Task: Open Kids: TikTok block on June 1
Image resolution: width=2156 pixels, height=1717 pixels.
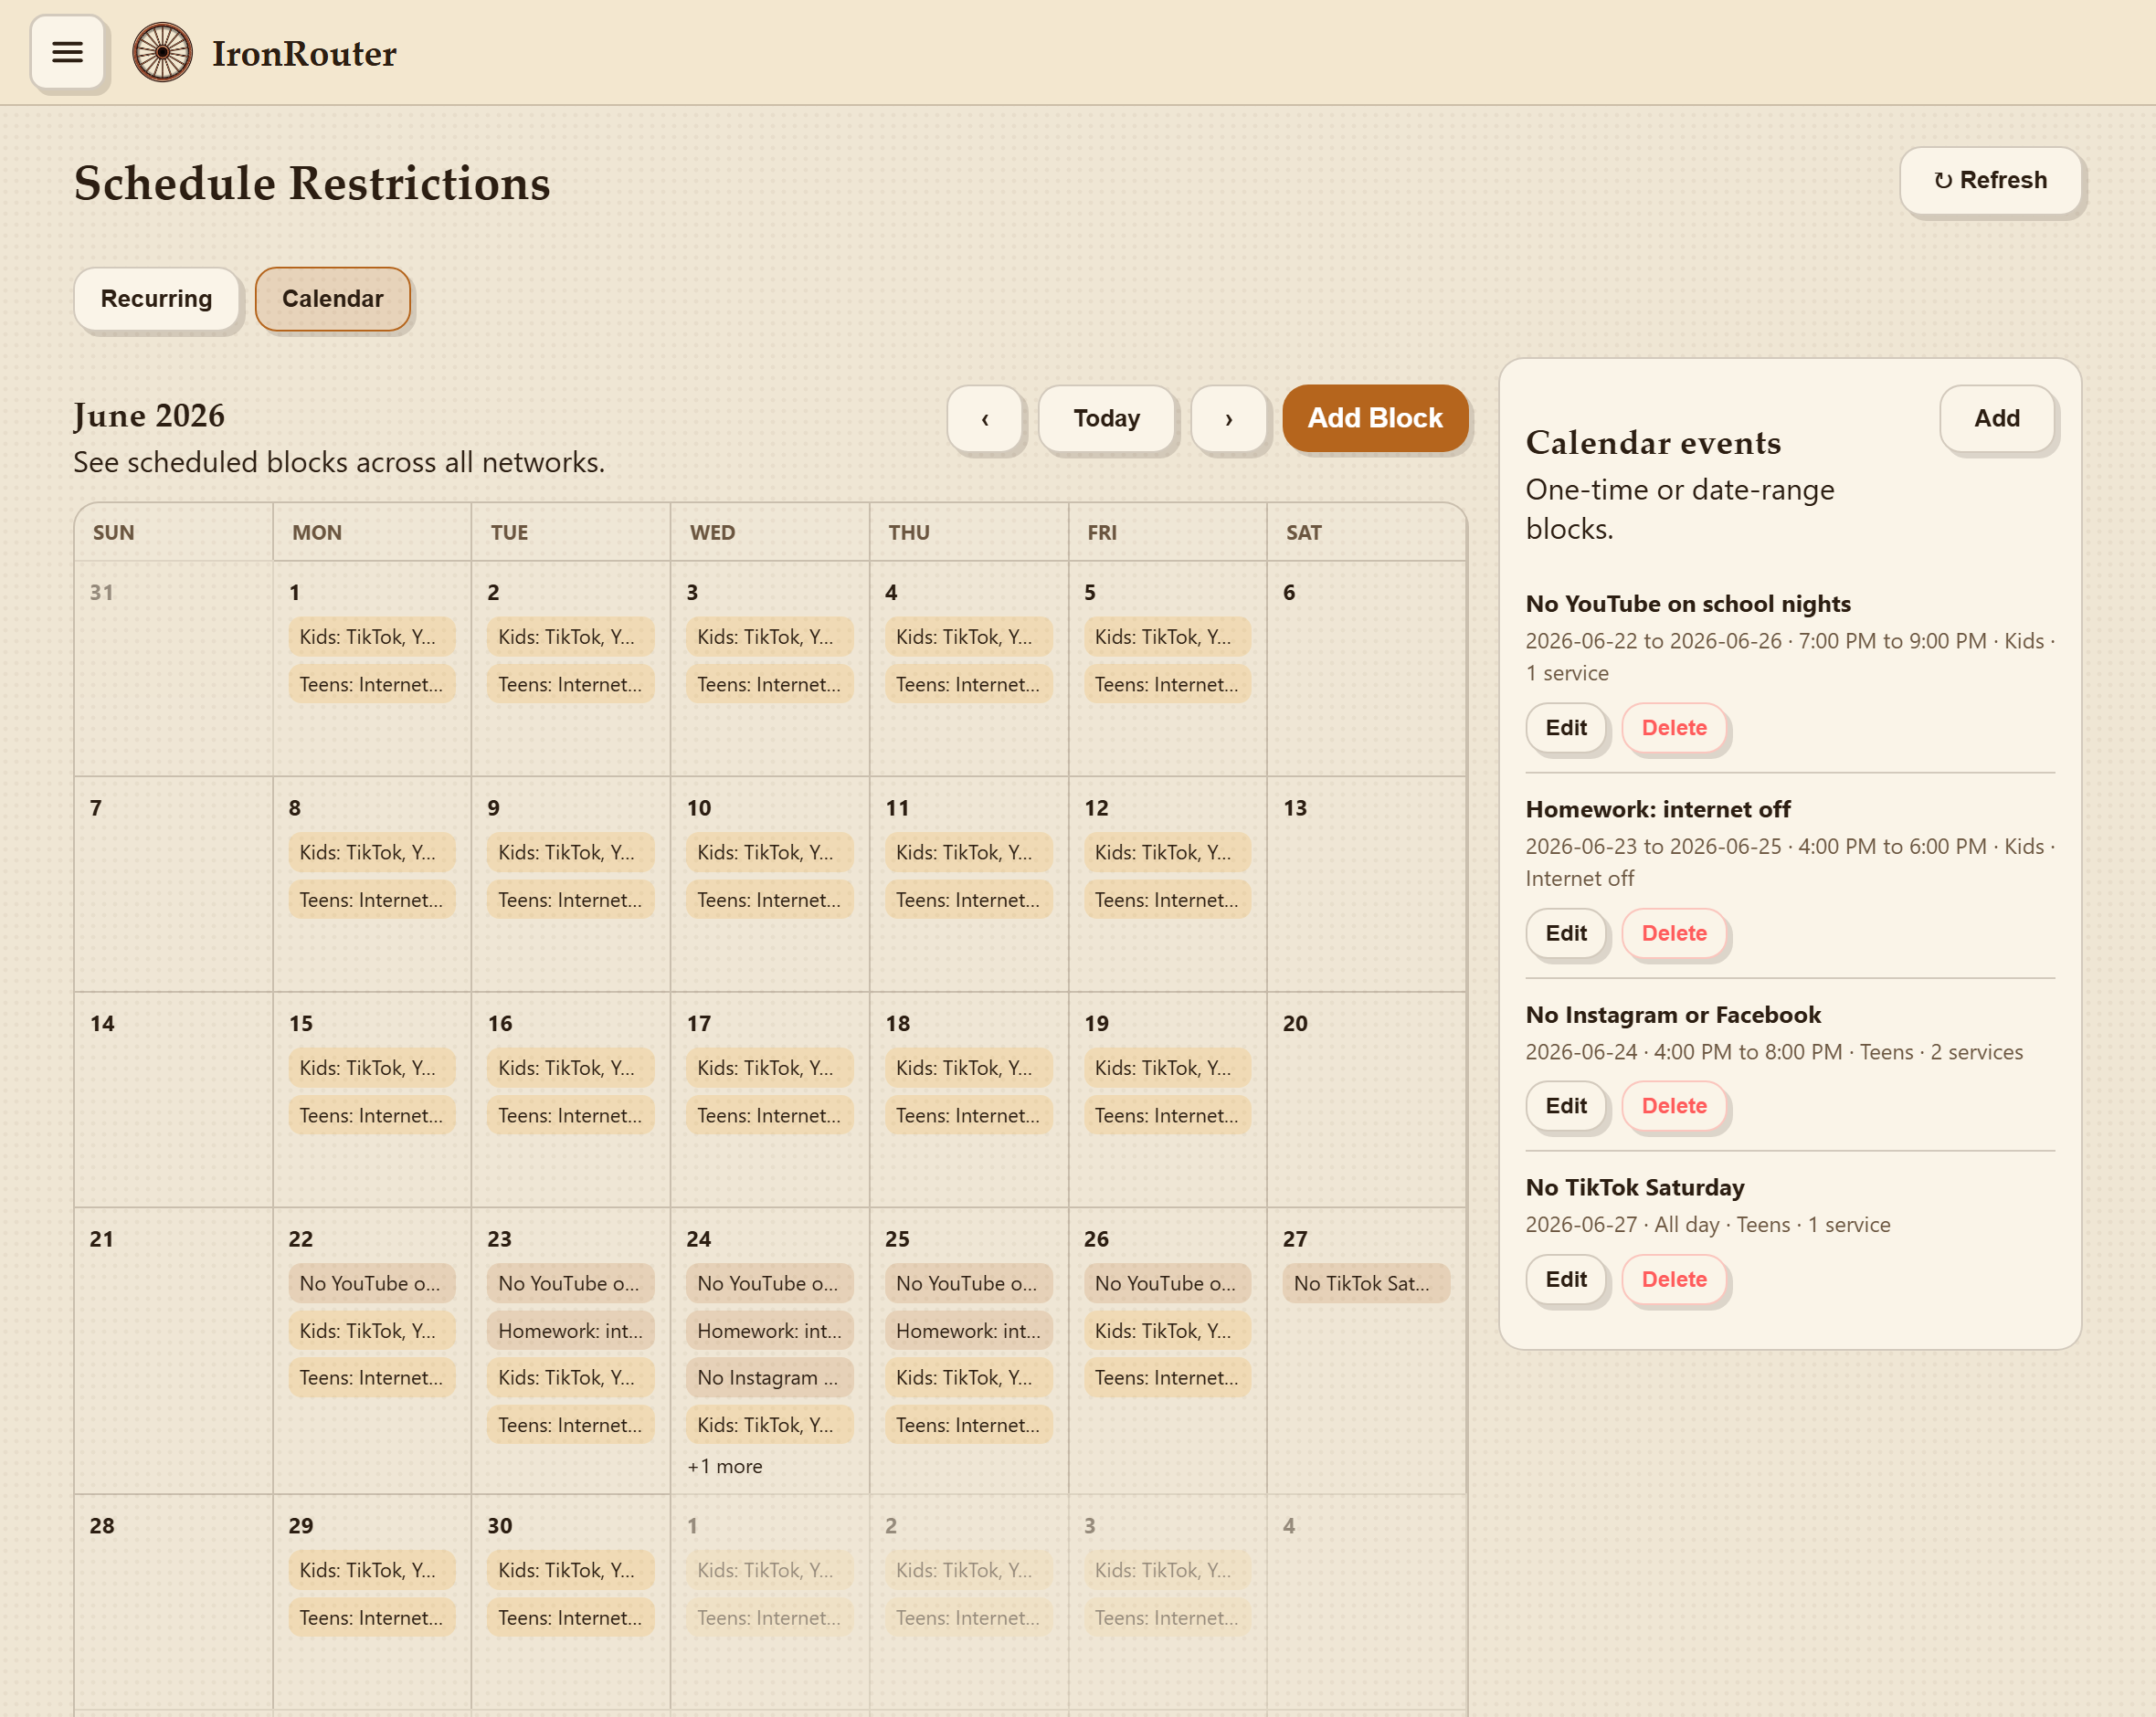Action: 371,637
